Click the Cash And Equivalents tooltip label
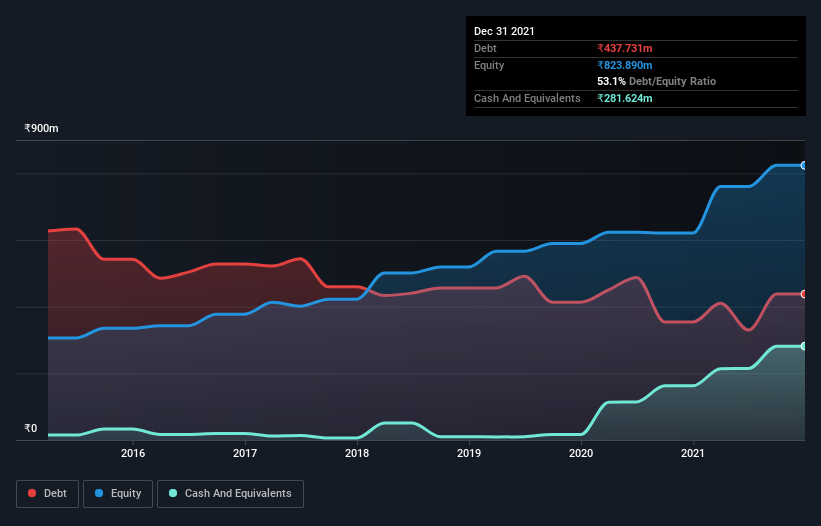821x526 pixels. pos(527,98)
